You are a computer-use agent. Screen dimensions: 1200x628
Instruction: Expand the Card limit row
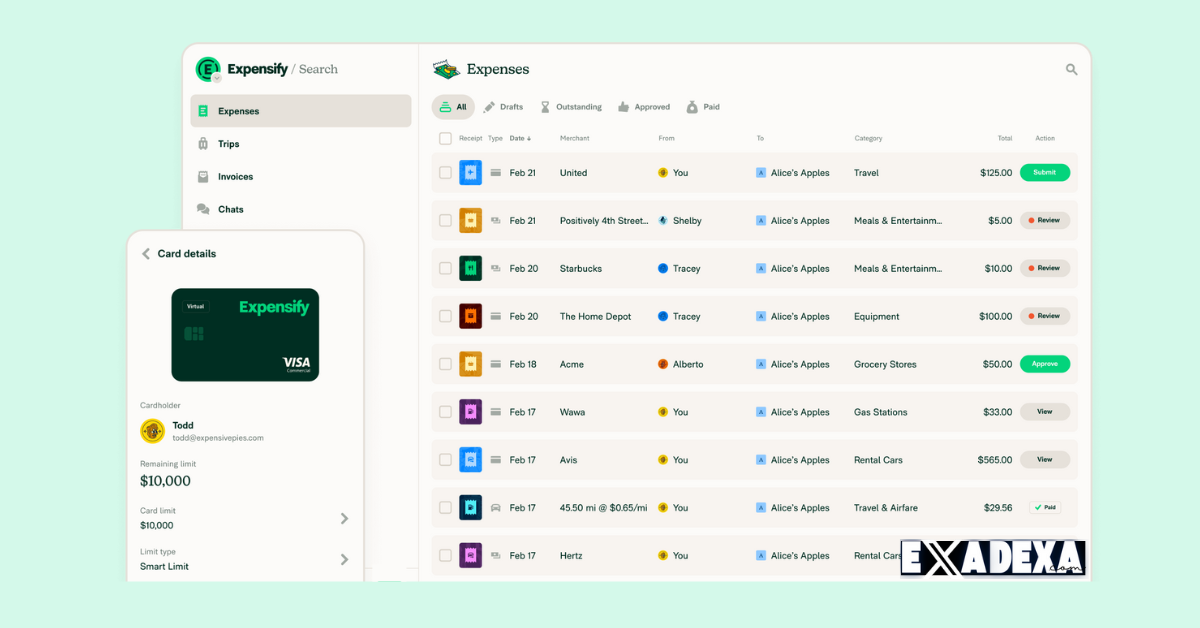344,518
